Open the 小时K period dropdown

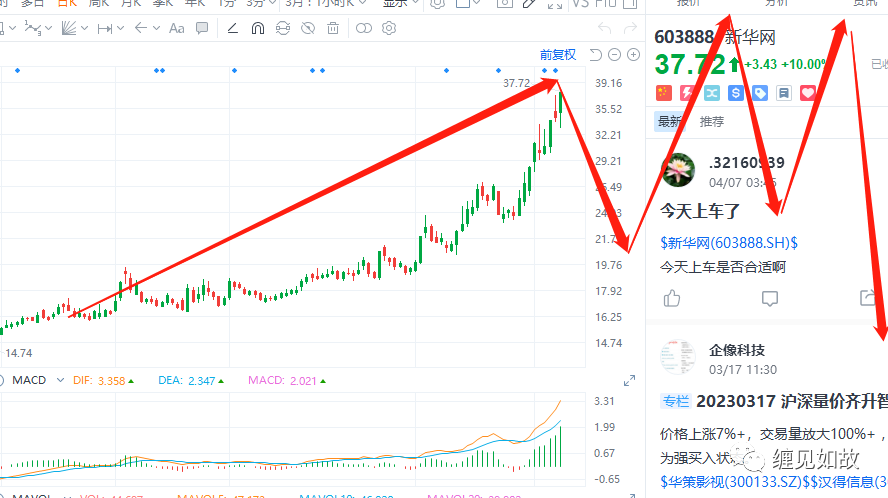click(x=341, y=3)
